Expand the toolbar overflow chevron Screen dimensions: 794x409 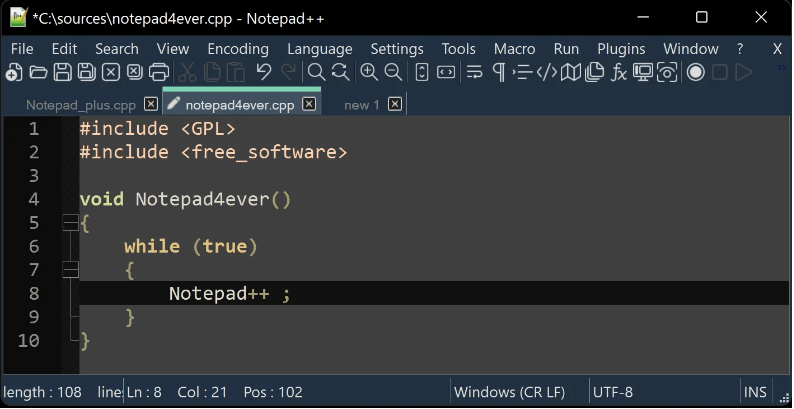click(782, 67)
